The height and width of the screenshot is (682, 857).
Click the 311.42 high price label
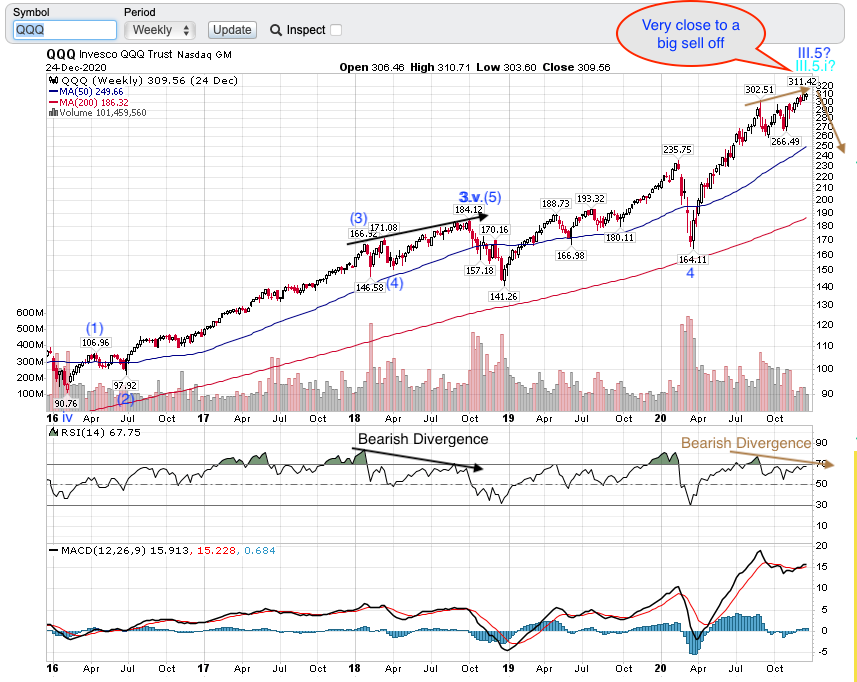[802, 81]
